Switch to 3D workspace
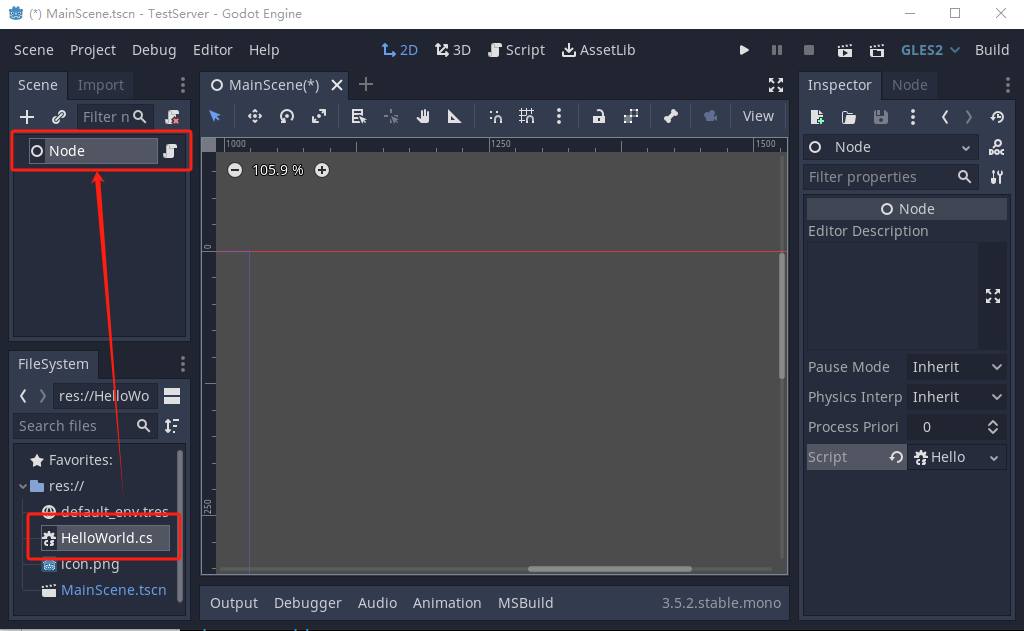This screenshot has height=631, width=1024. [x=453, y=50]
